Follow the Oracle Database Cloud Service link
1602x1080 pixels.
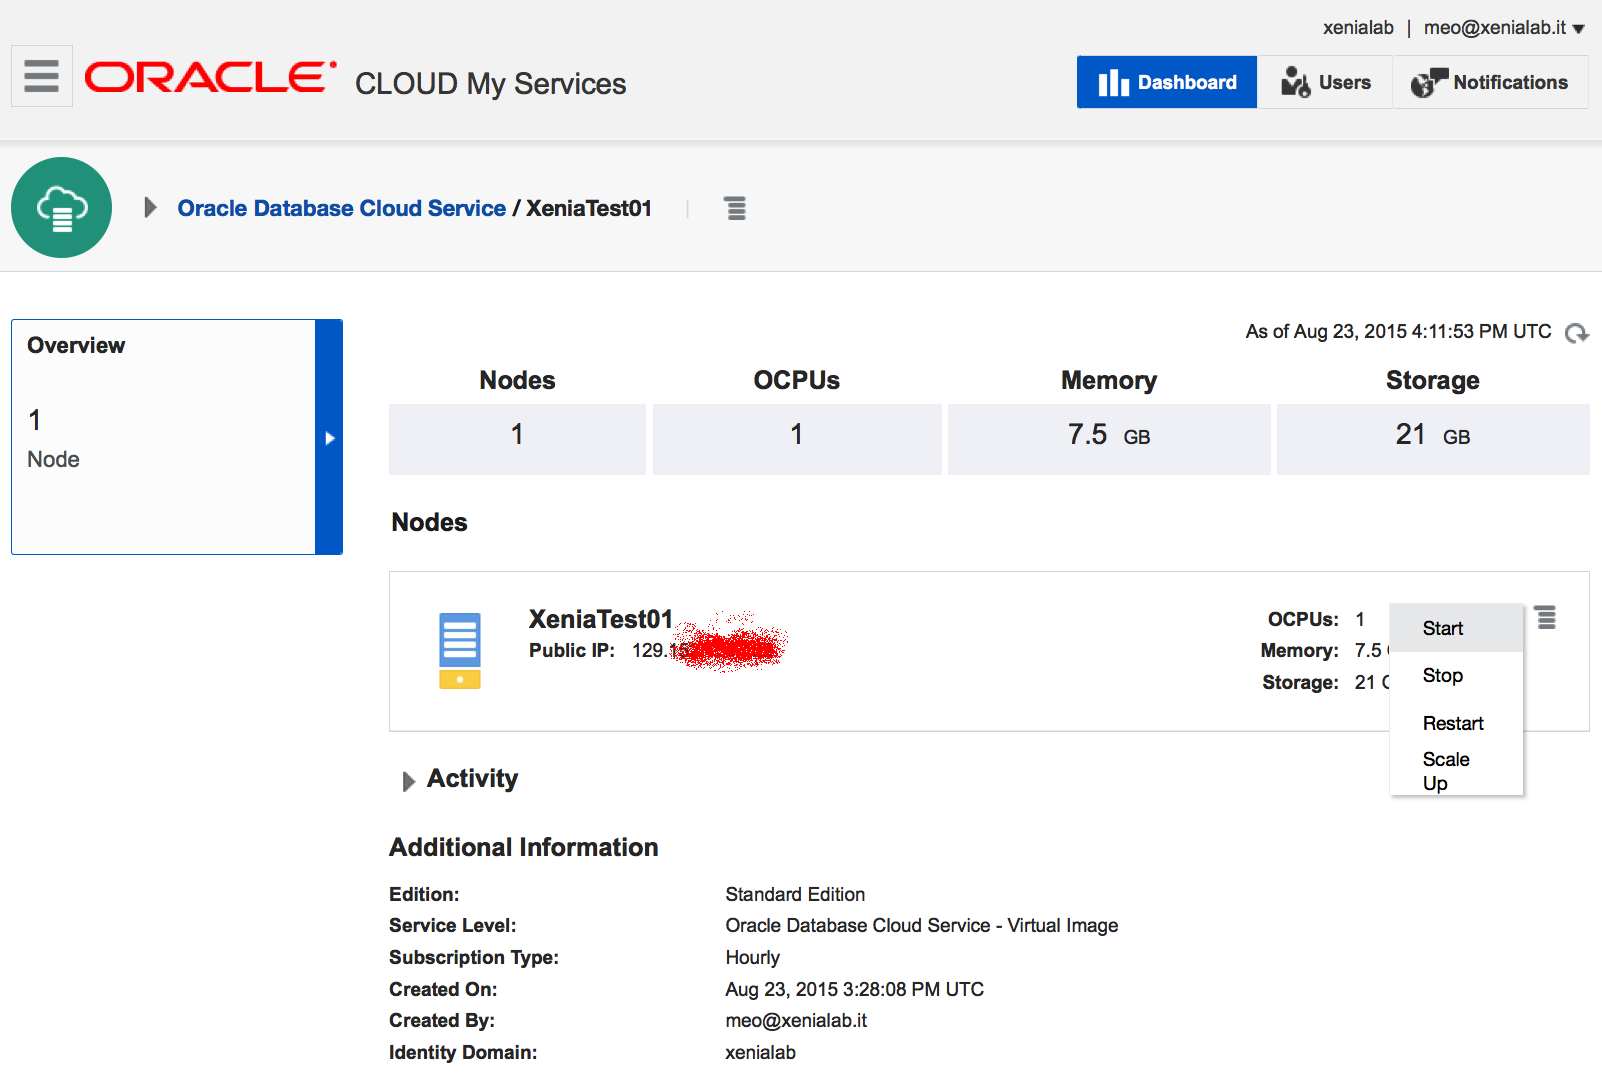(x=341, y=208)
